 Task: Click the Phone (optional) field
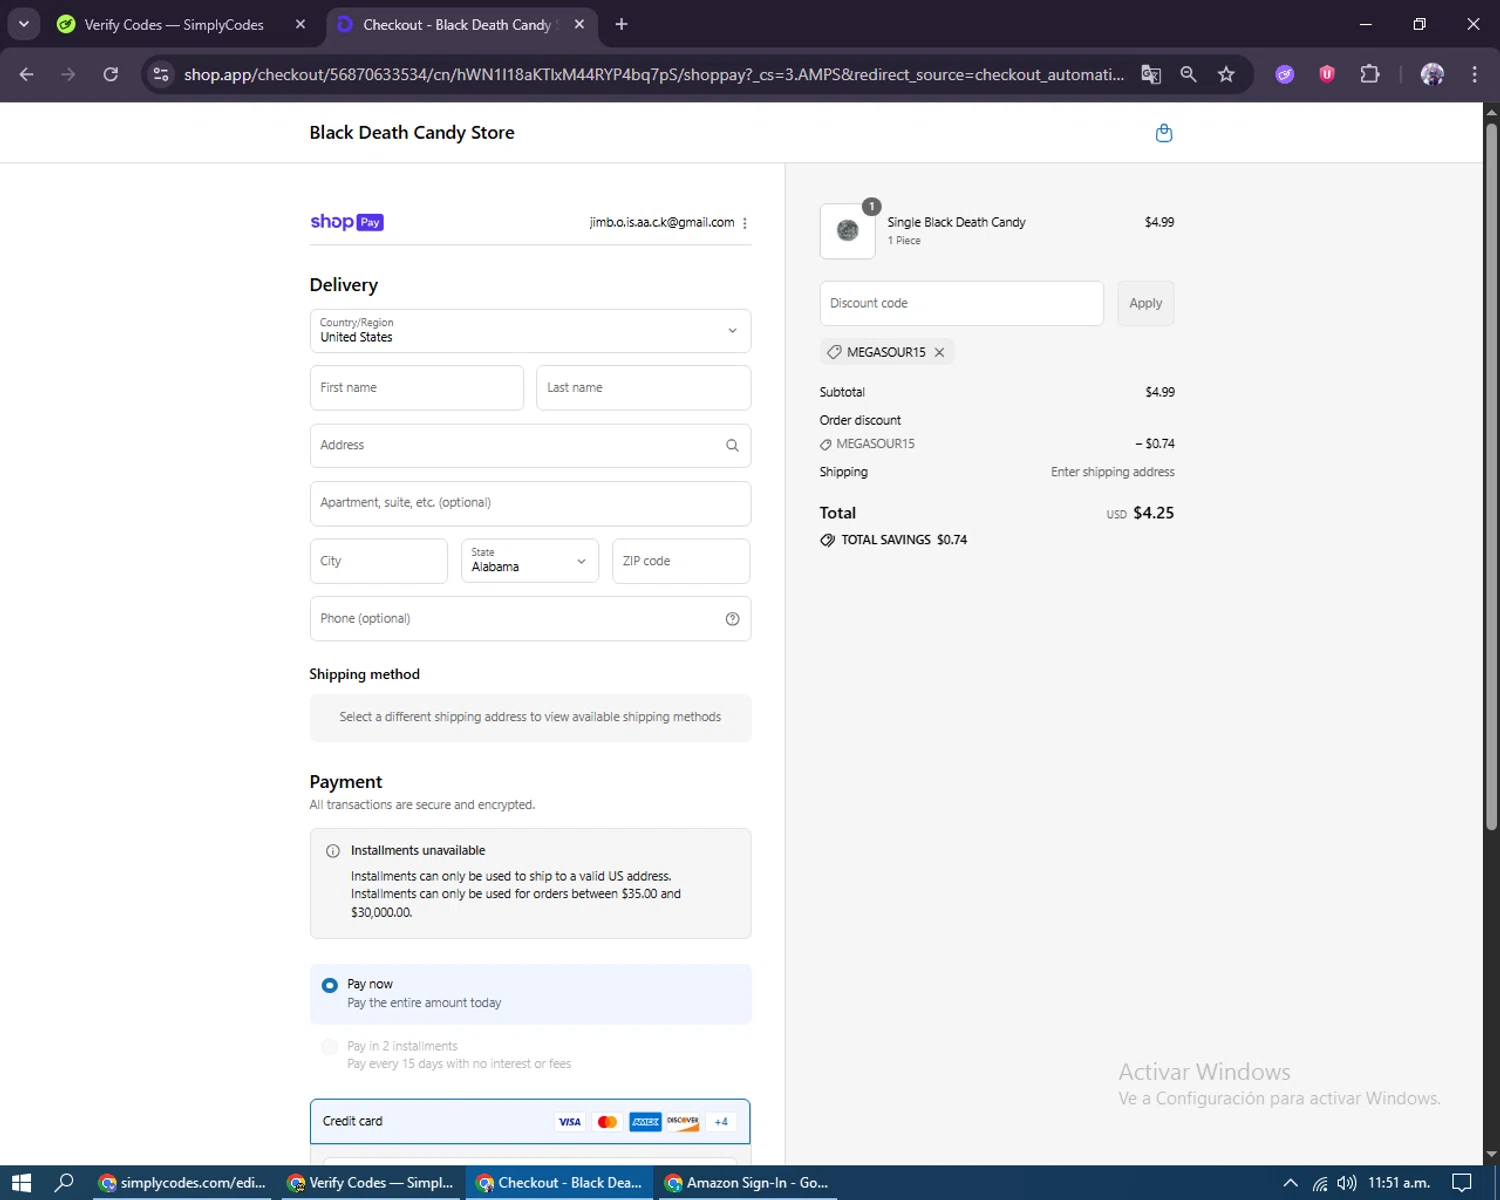530,619
